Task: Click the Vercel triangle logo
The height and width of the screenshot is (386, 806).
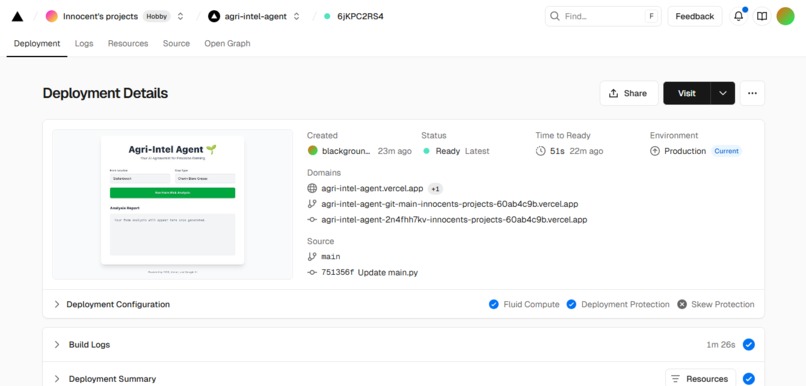Action: point(17,16)
